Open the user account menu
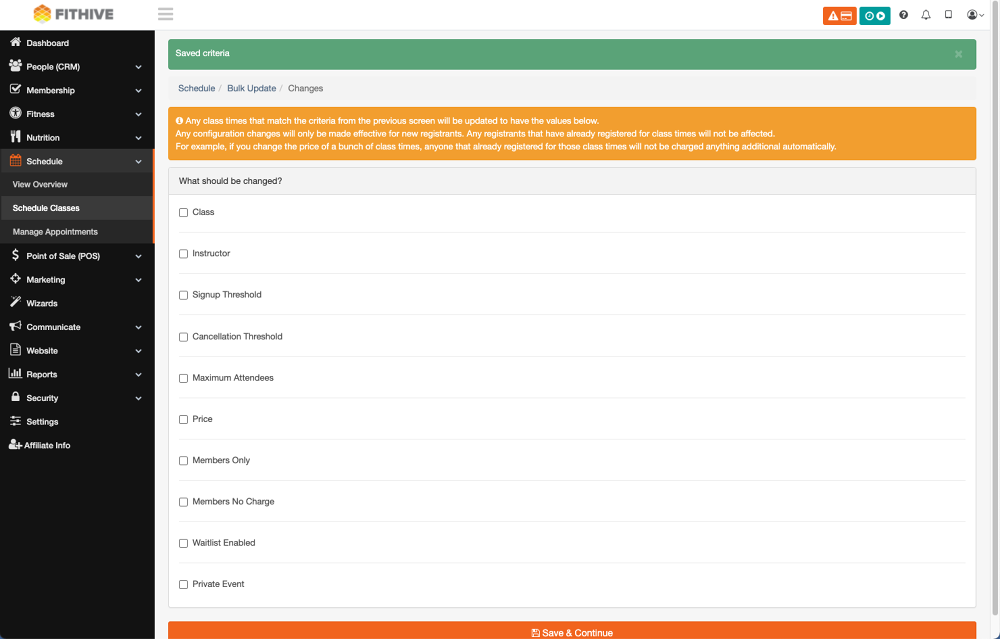Viewport: 1000px width, 639px height. (x=975, y=15)
